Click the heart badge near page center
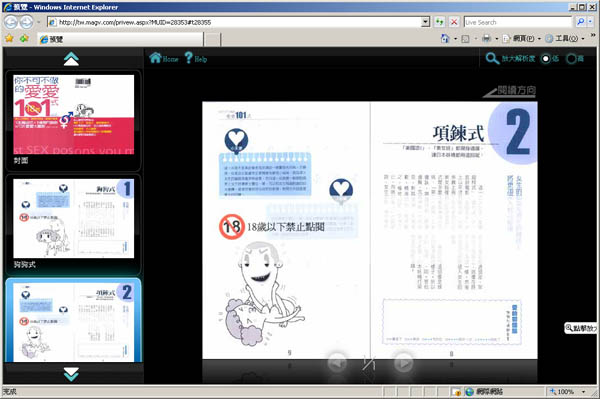600x399 pixels. point(341,191)
